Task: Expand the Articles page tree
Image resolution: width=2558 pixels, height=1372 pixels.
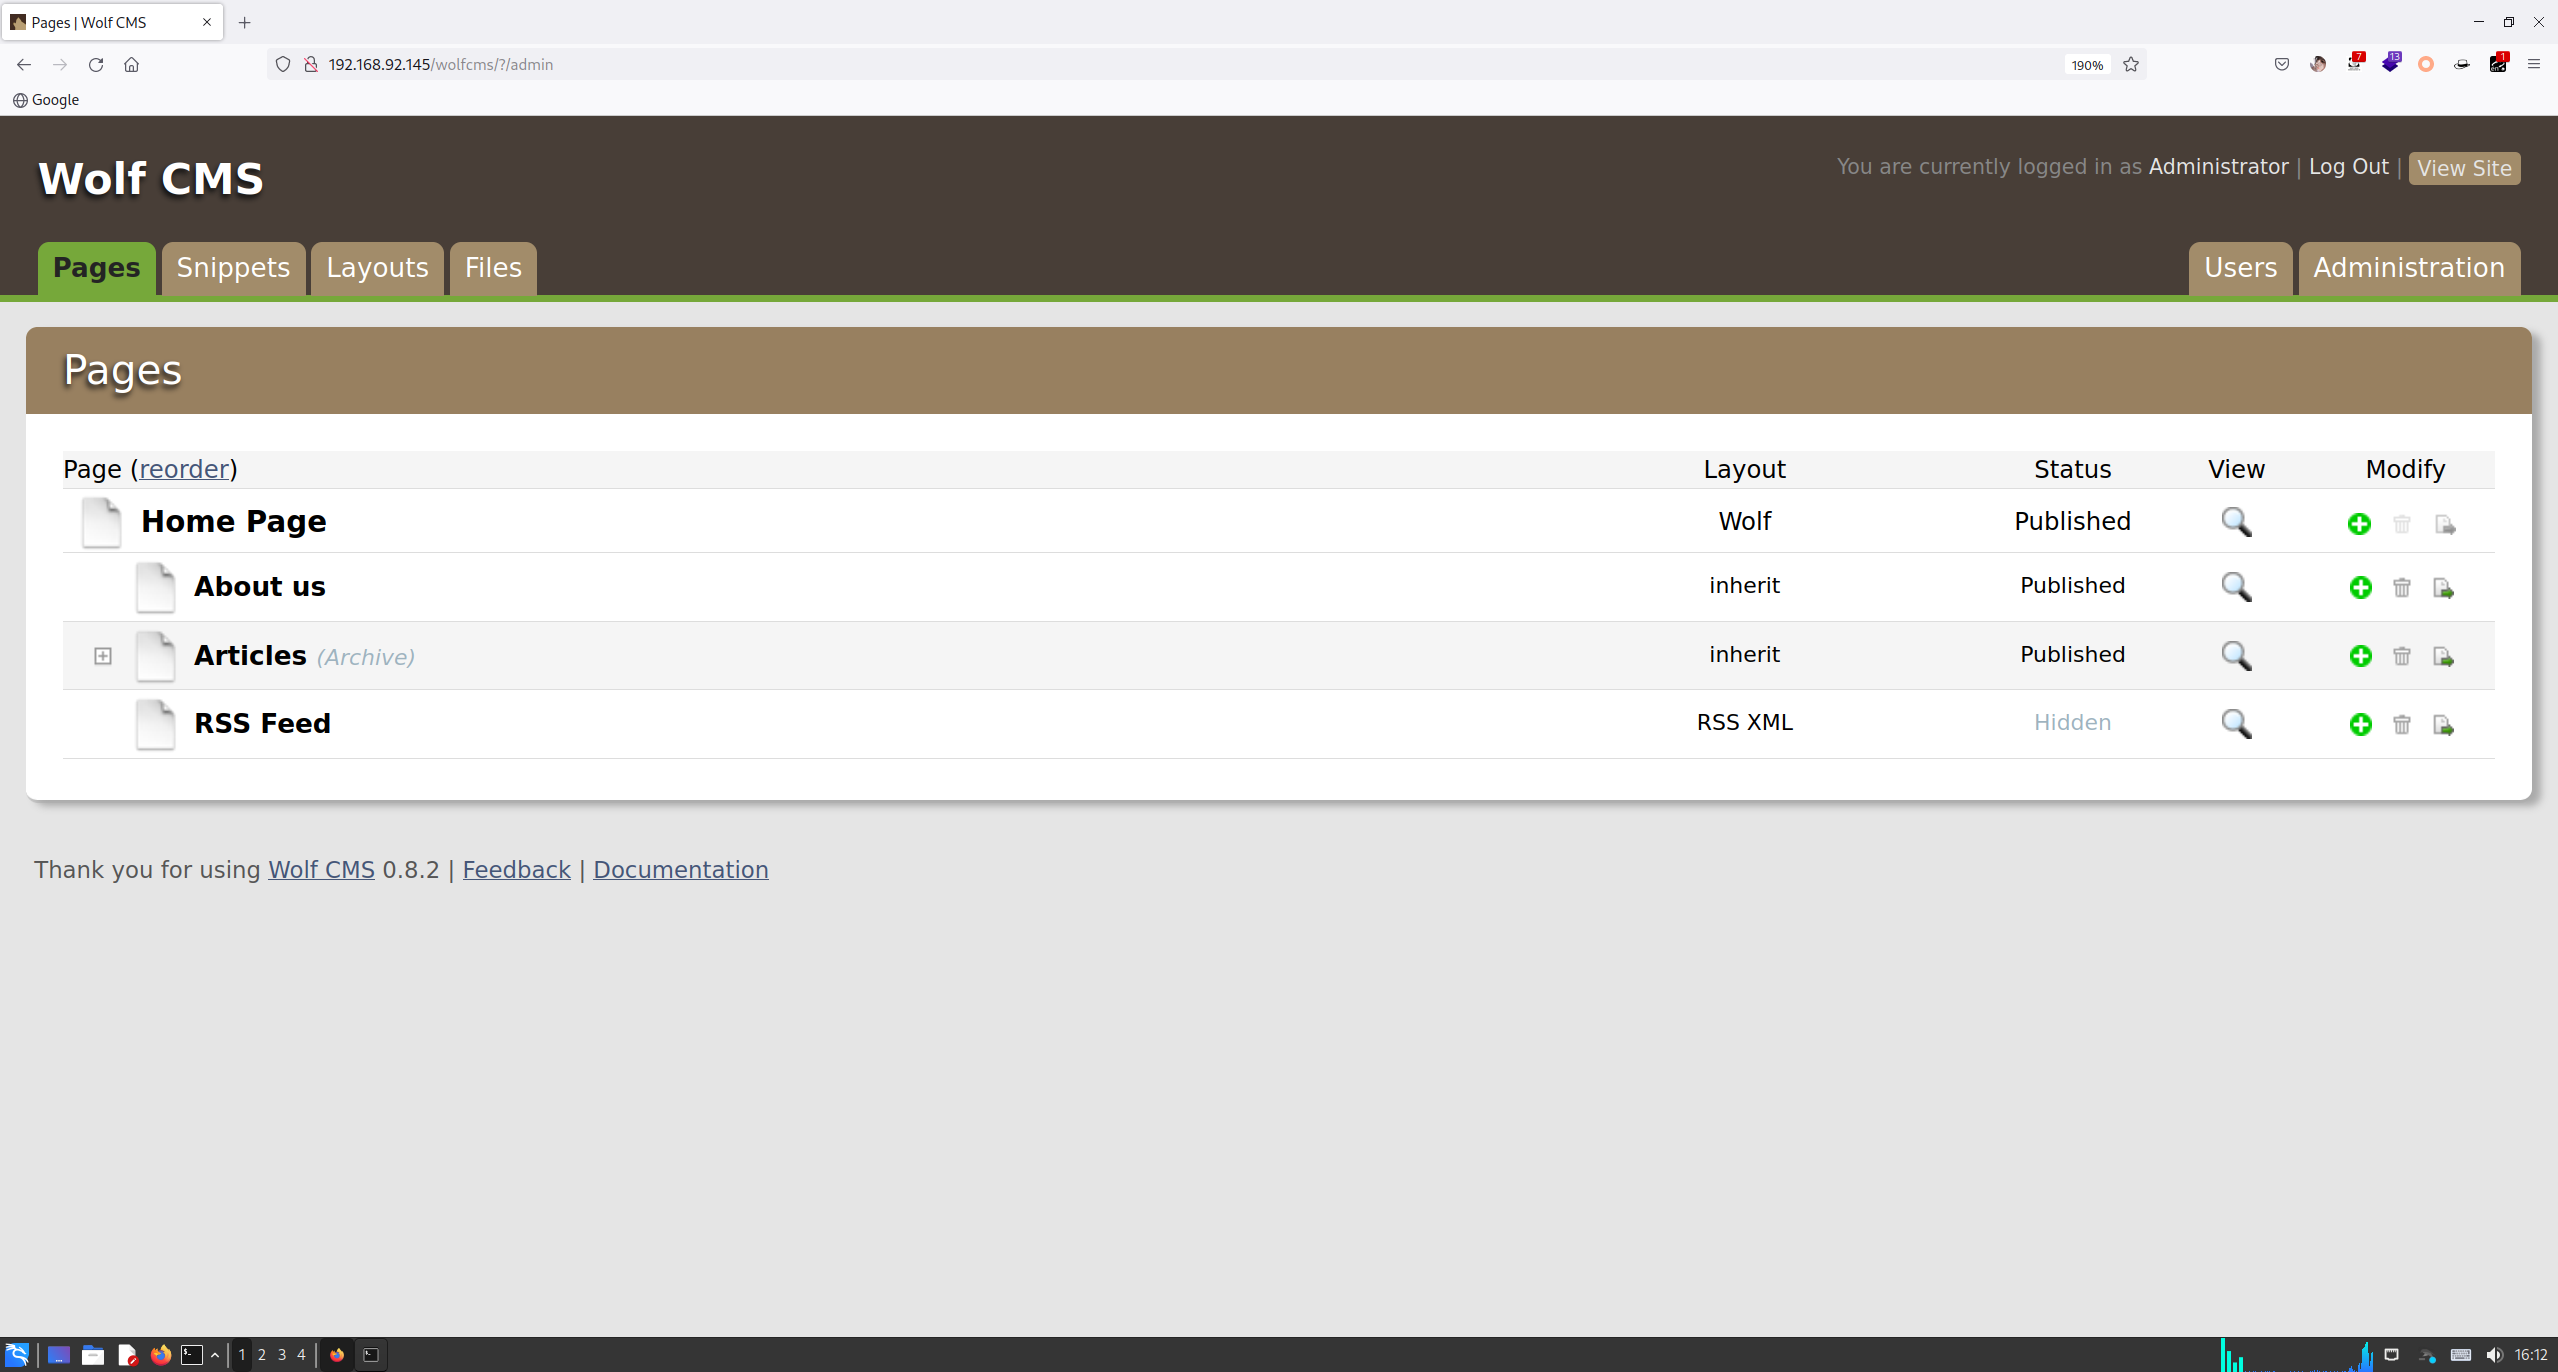Action: tap(103, 656)
